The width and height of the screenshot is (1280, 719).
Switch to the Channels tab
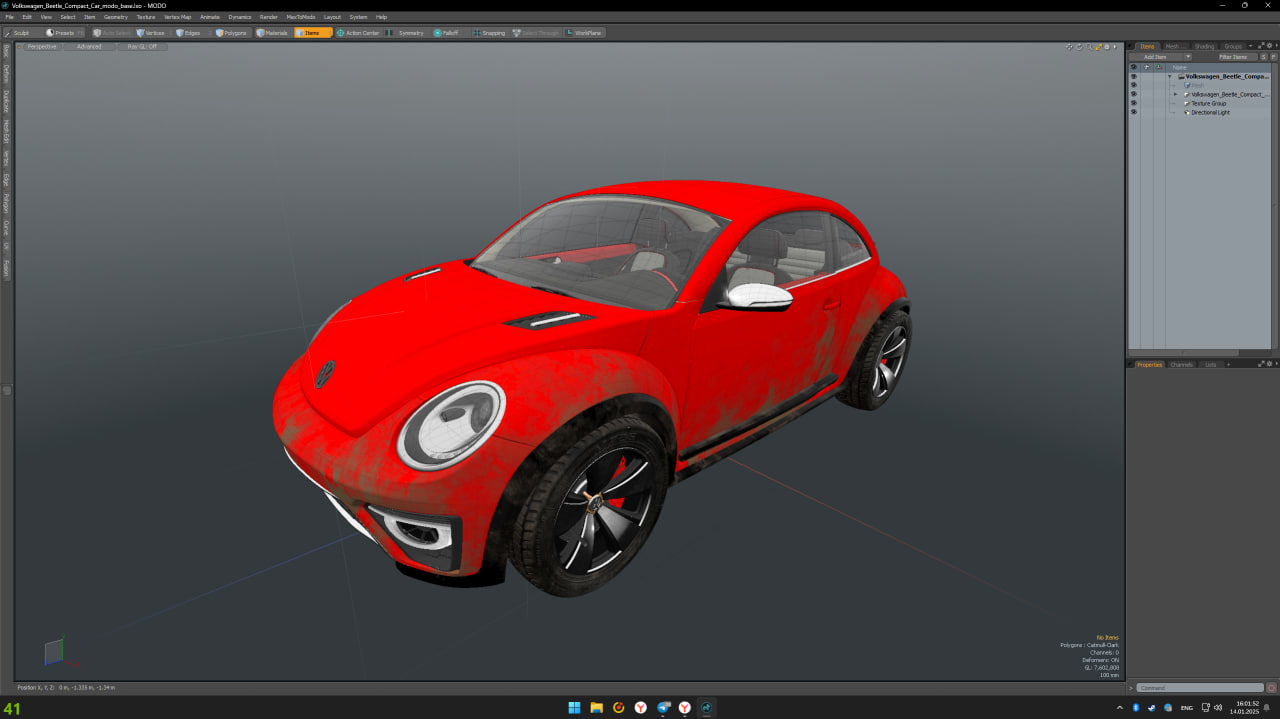tap(1181, 364)
